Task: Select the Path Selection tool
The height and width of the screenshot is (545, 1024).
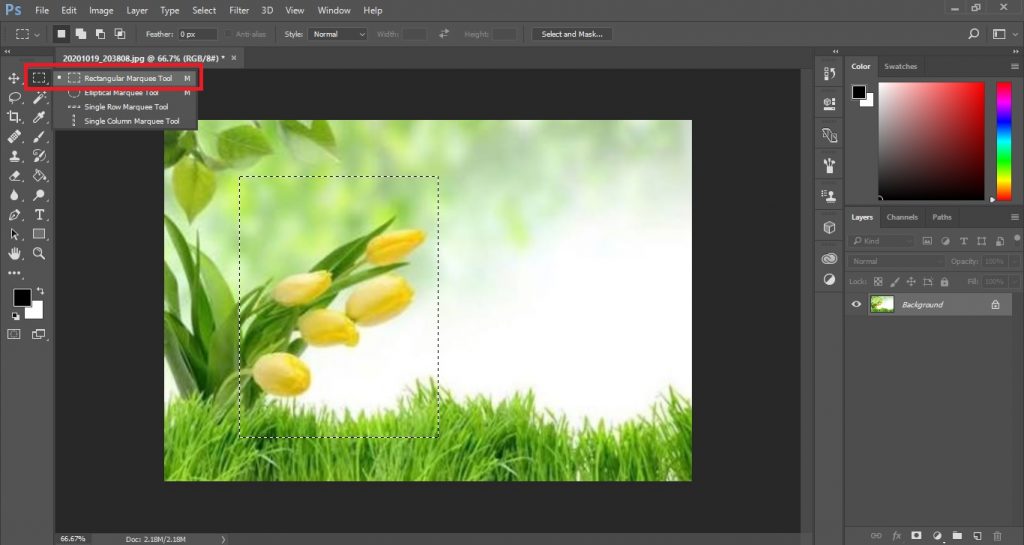Action: tap(14, 234)
